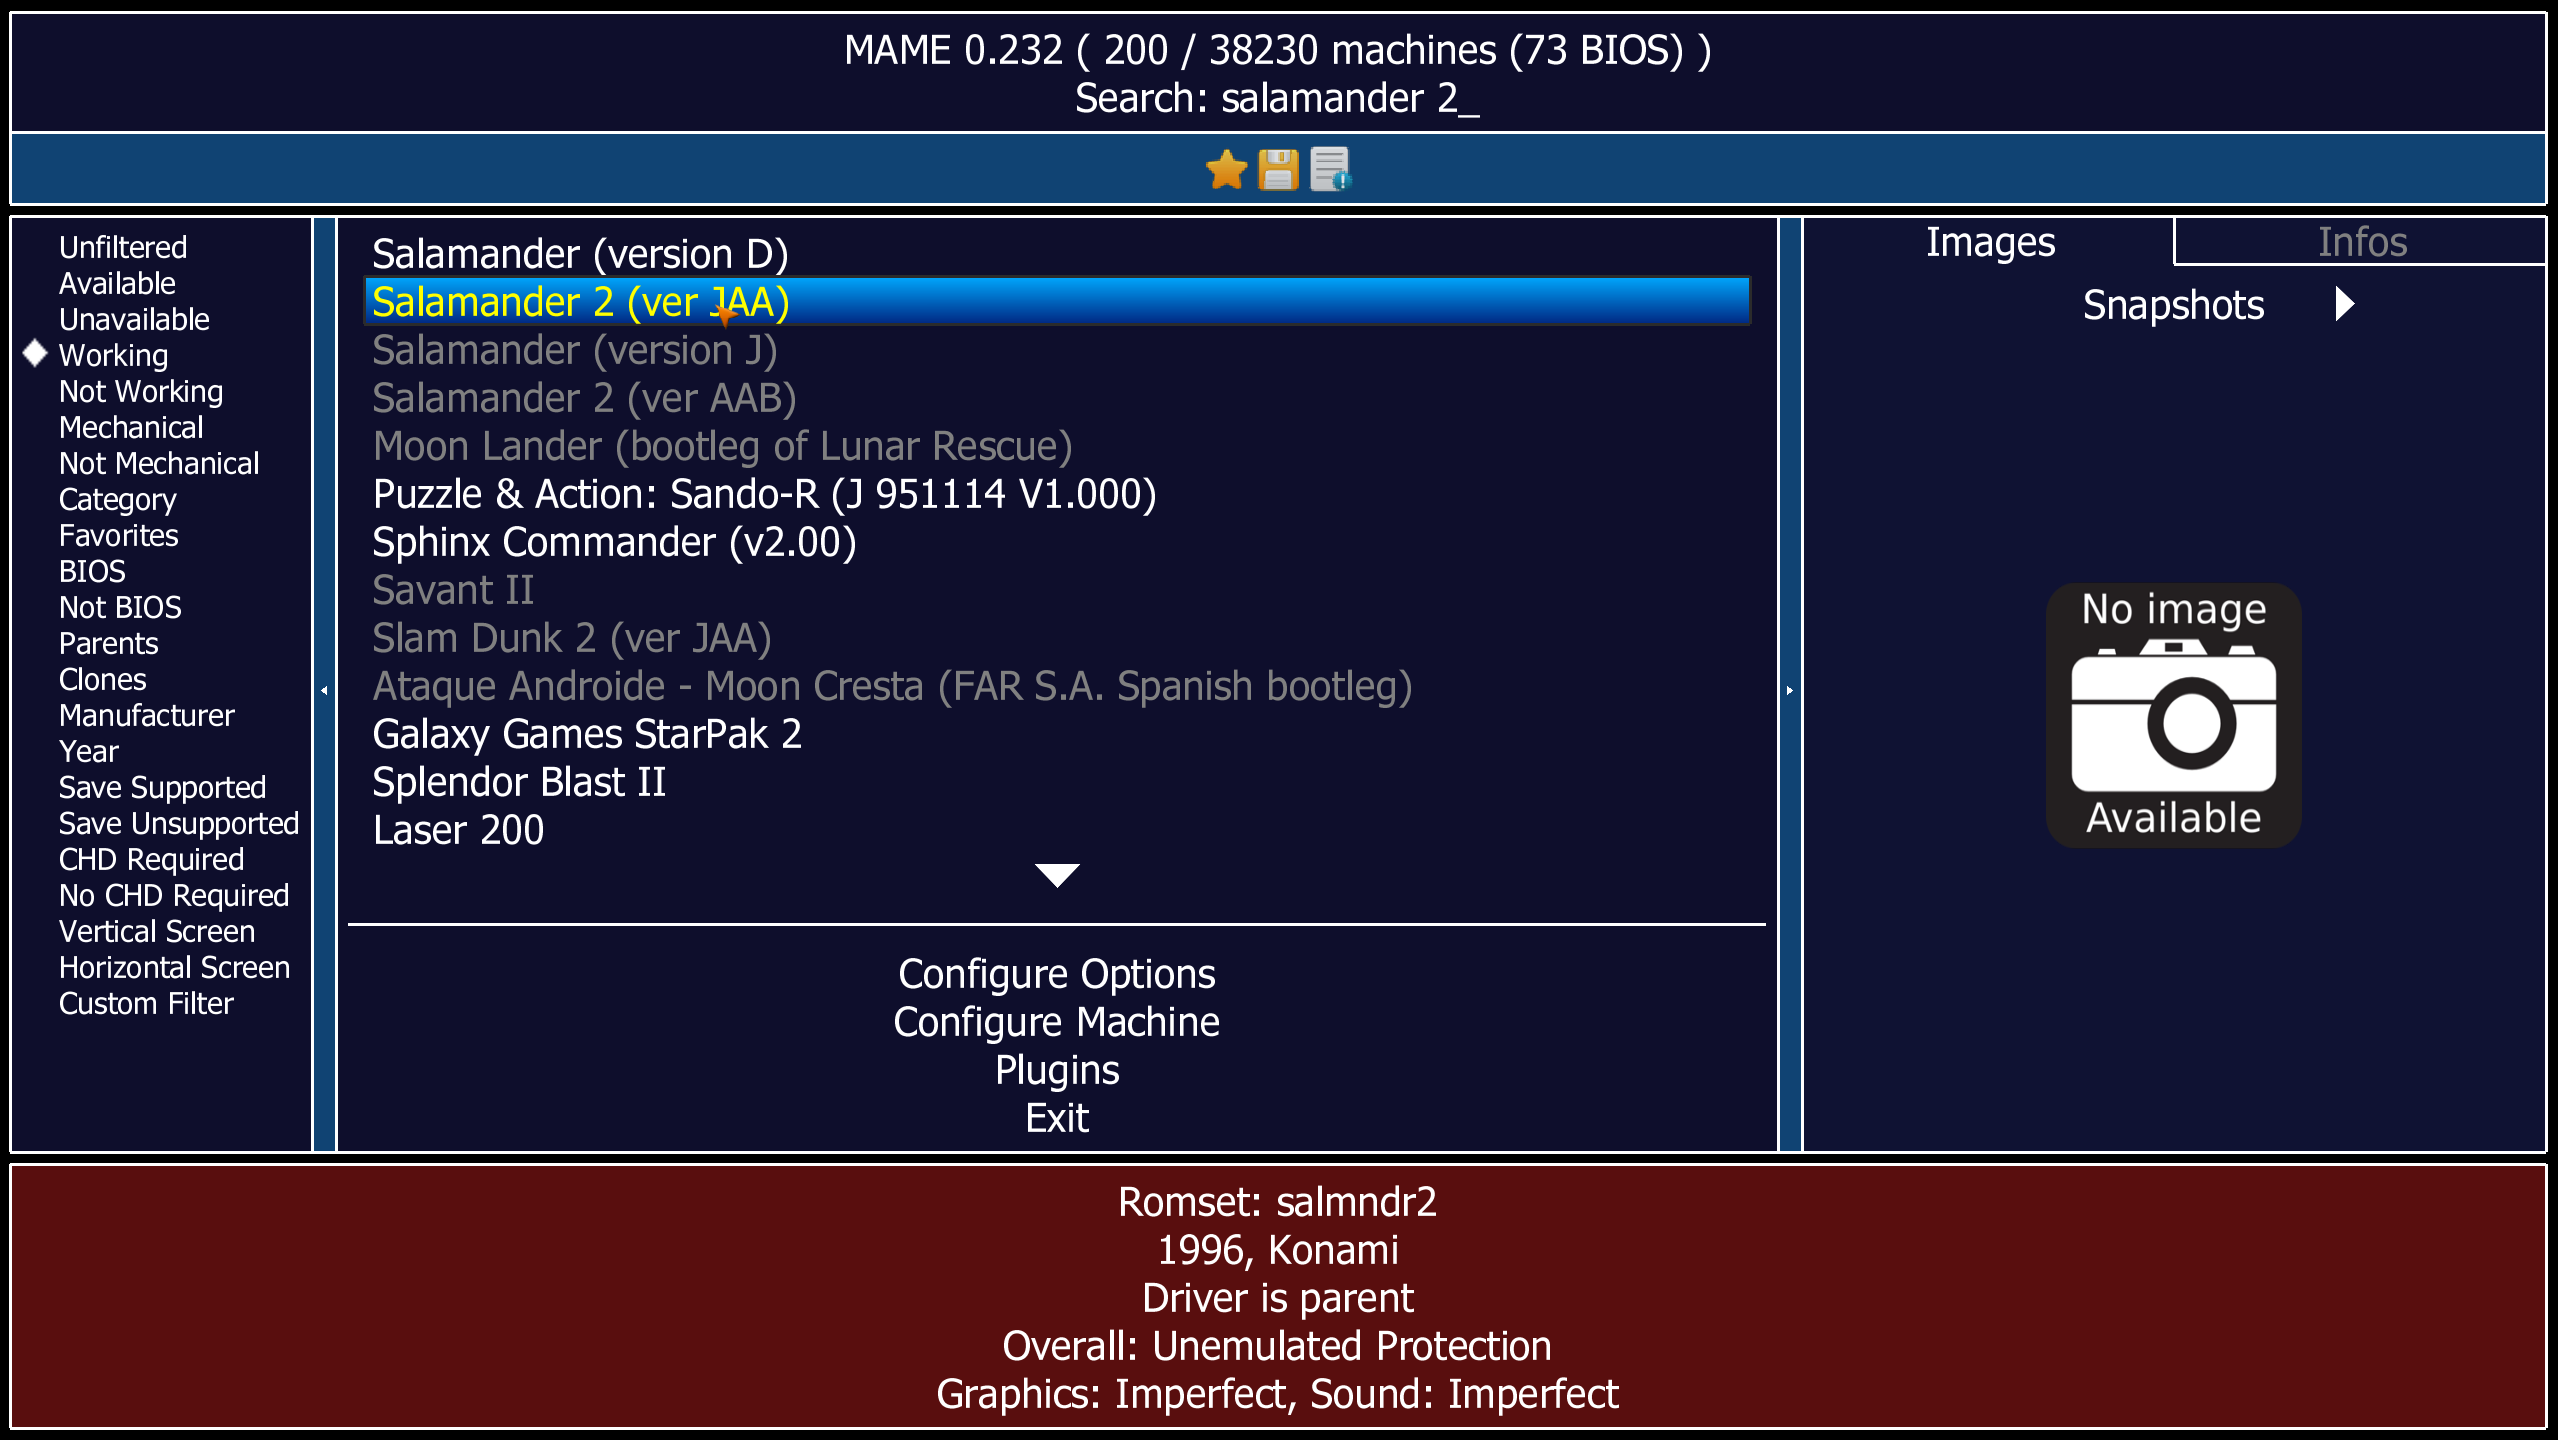Screen dimensions: 2558x1440
Task: Select Salamander (version D)
Action: coord(1057,254)
